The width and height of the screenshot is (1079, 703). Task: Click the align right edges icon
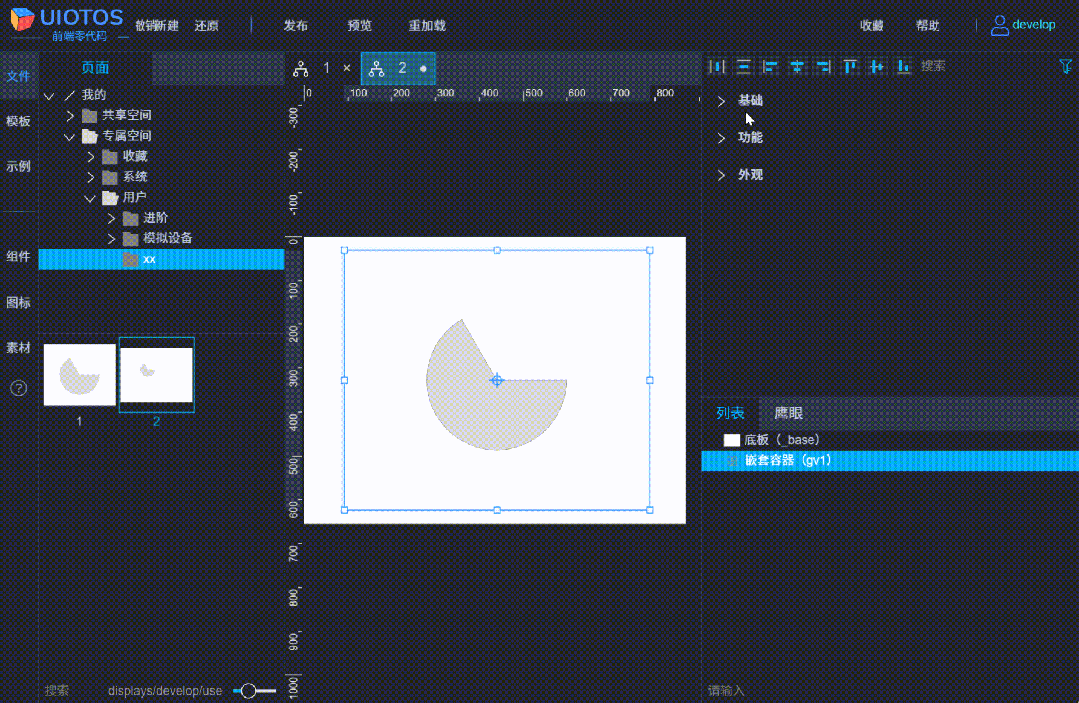pyautogui.click(x=823, y=67)
